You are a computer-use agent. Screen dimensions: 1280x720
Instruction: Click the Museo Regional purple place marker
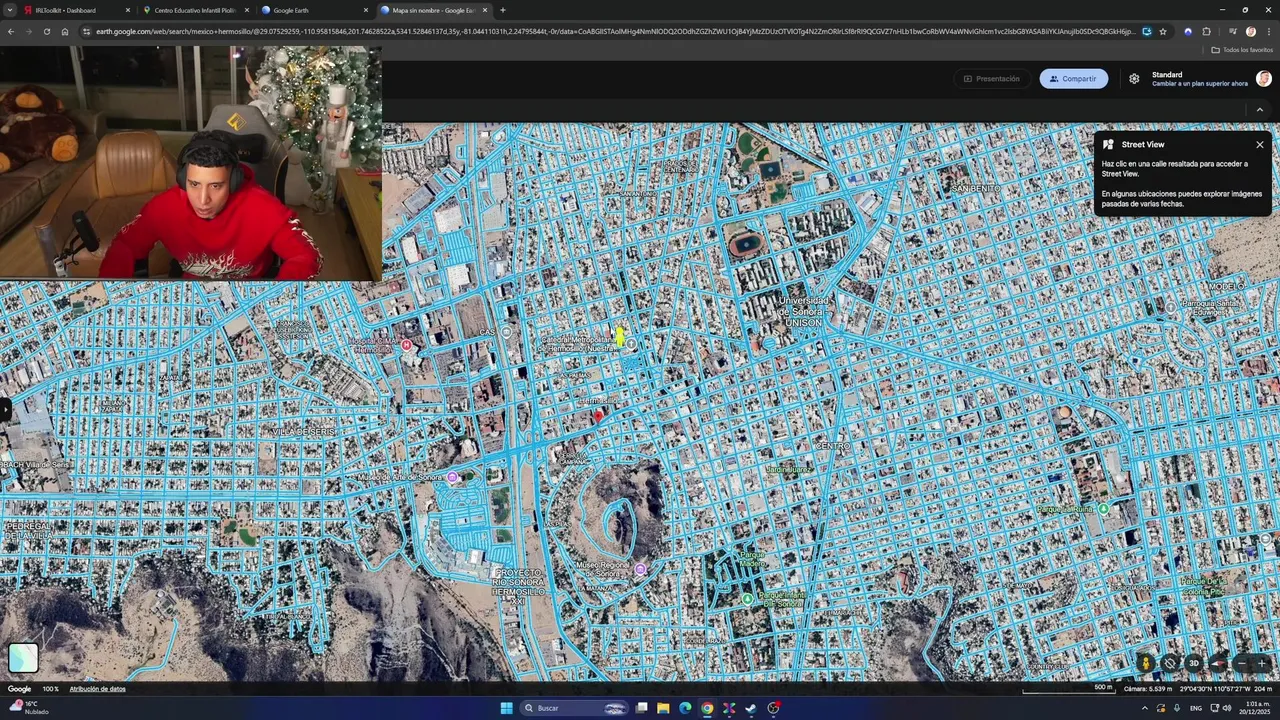coord(640,569)
